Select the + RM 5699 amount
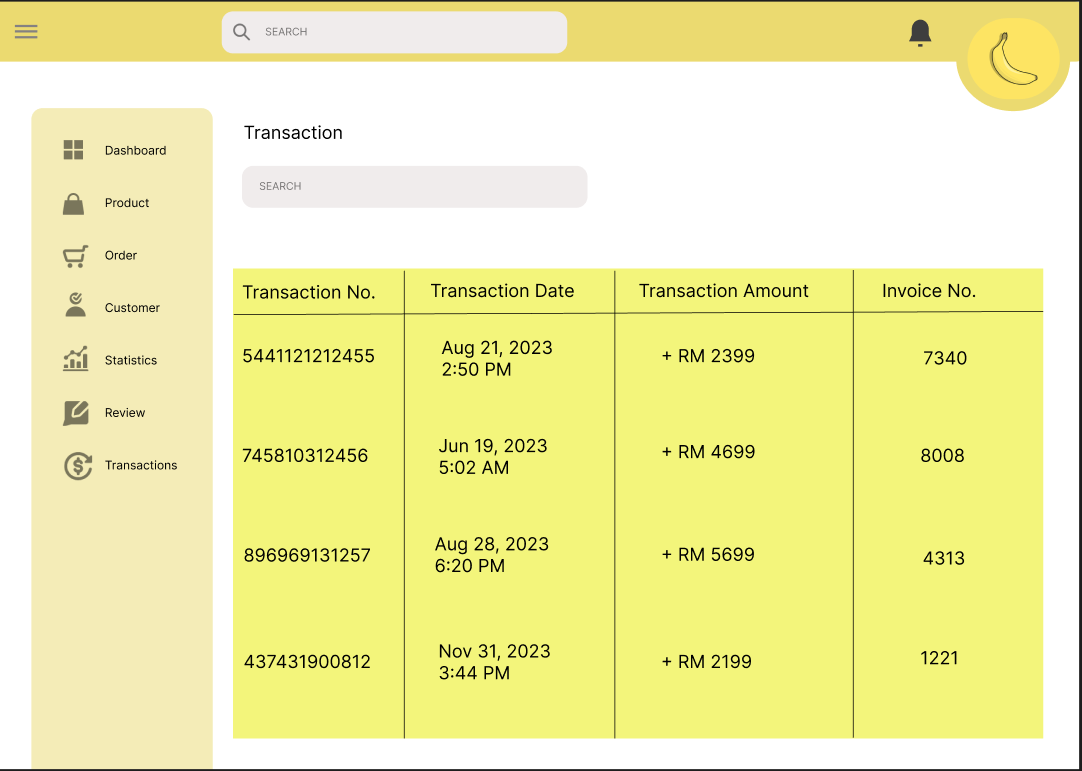The image size is (1082, 771). (x=708, y=555)
